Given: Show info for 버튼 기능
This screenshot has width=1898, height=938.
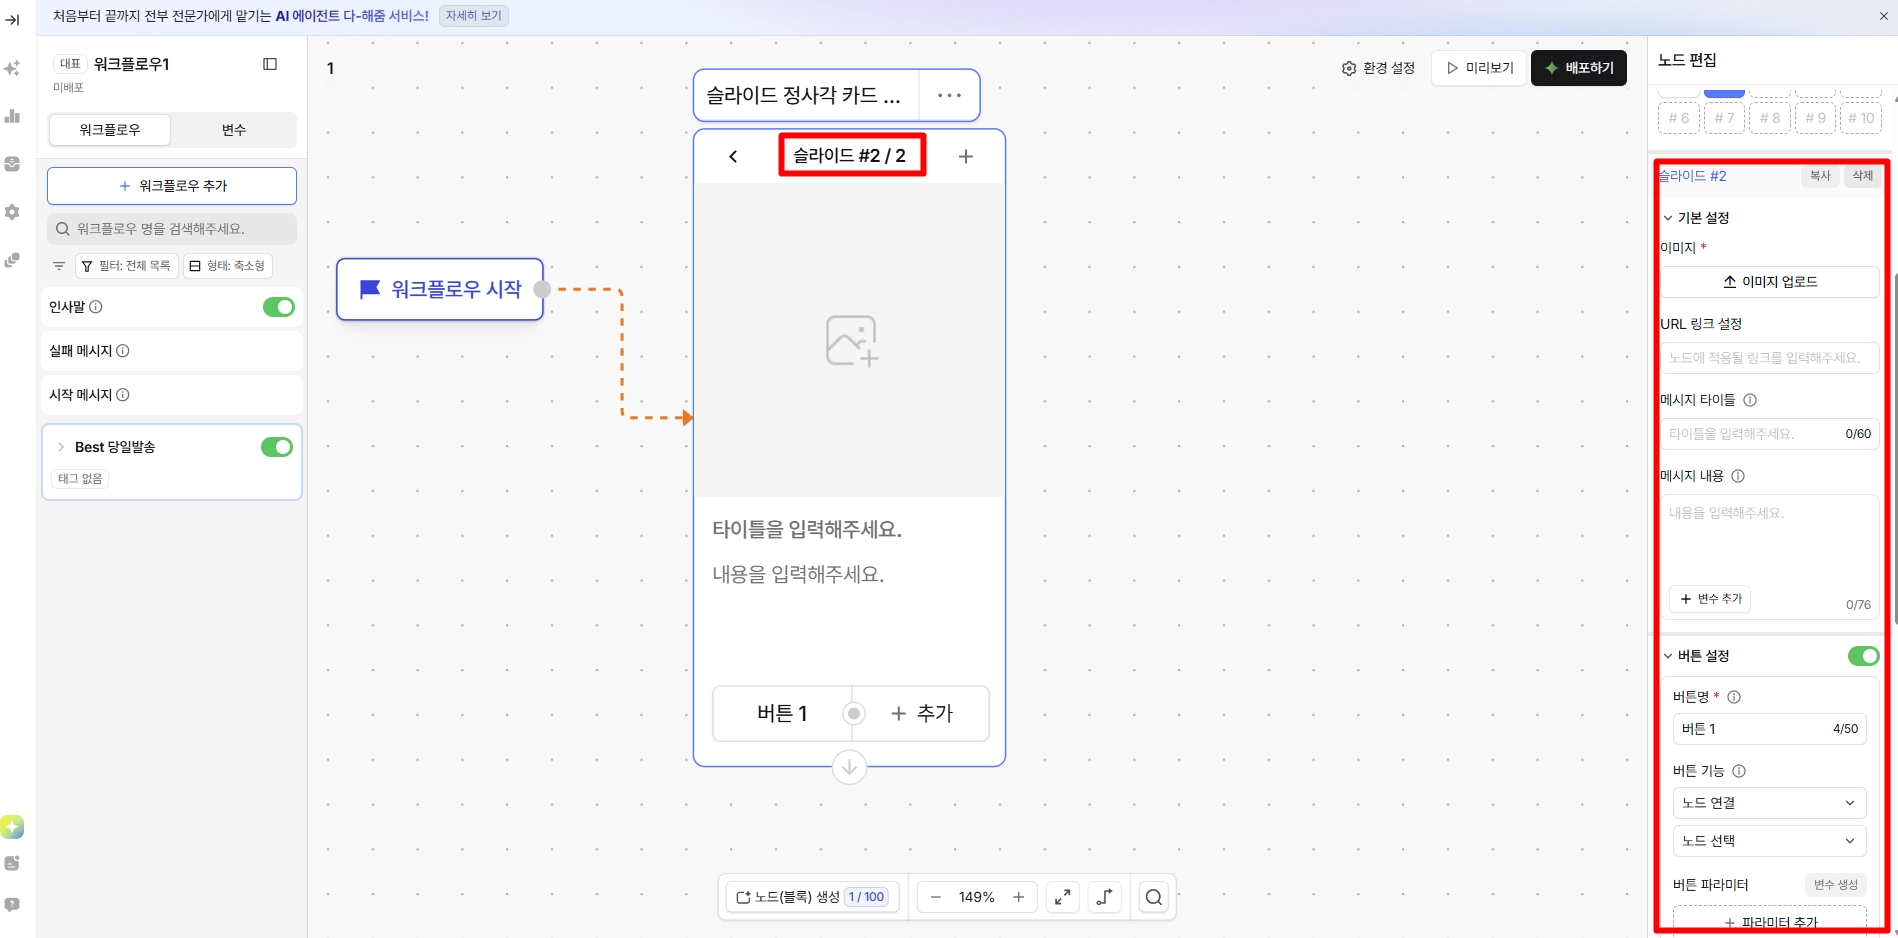Looking at the screenshot, I should [x=1739, y=771].
